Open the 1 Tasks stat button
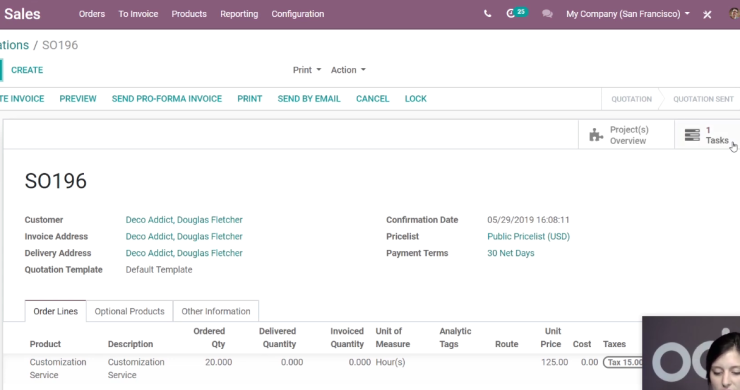Viewport: 740px width, 390px height. click(x=707, y=135)
